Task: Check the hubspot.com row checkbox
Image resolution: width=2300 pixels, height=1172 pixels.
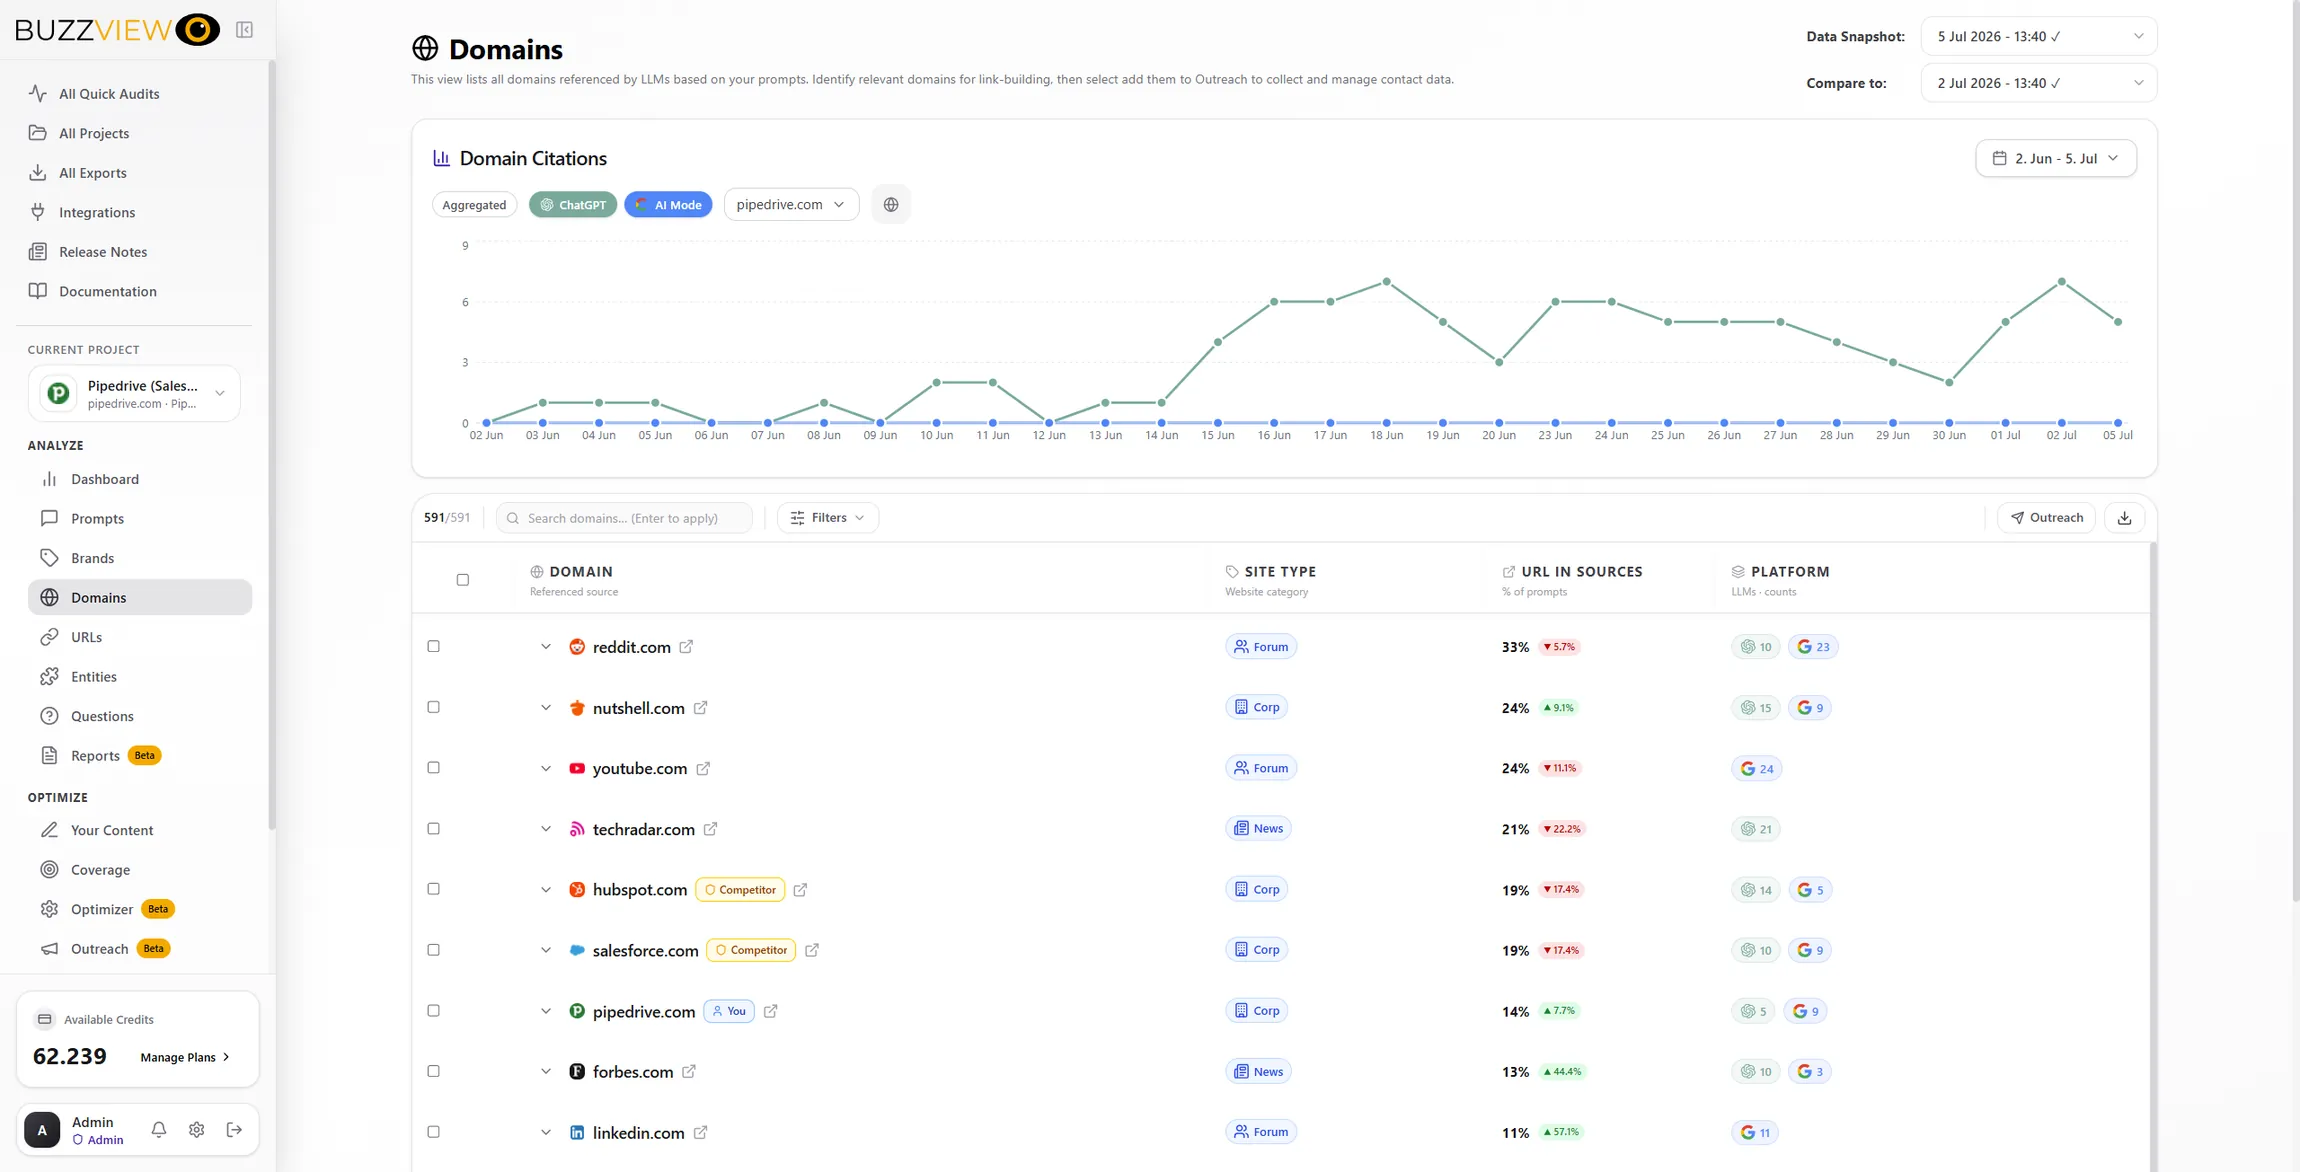Action: tap(434, 889)
